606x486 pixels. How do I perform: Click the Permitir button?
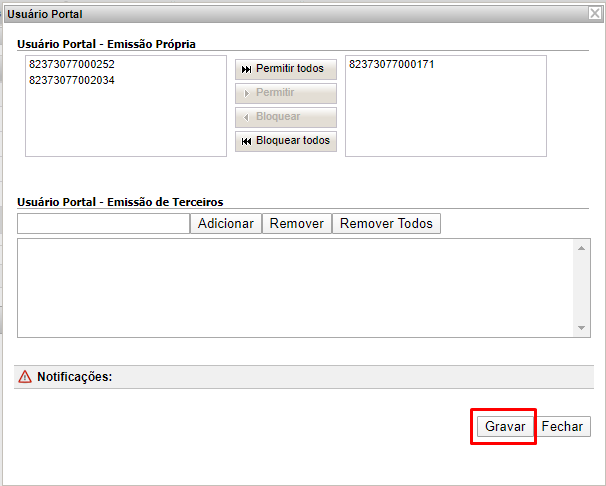(x=286, y=93)
